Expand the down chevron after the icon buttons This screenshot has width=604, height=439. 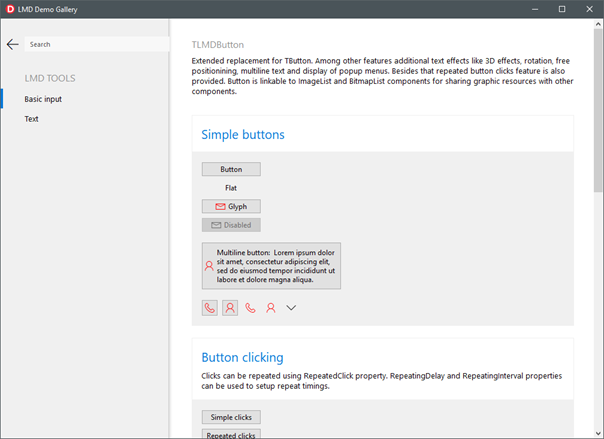tap(291, 308)
